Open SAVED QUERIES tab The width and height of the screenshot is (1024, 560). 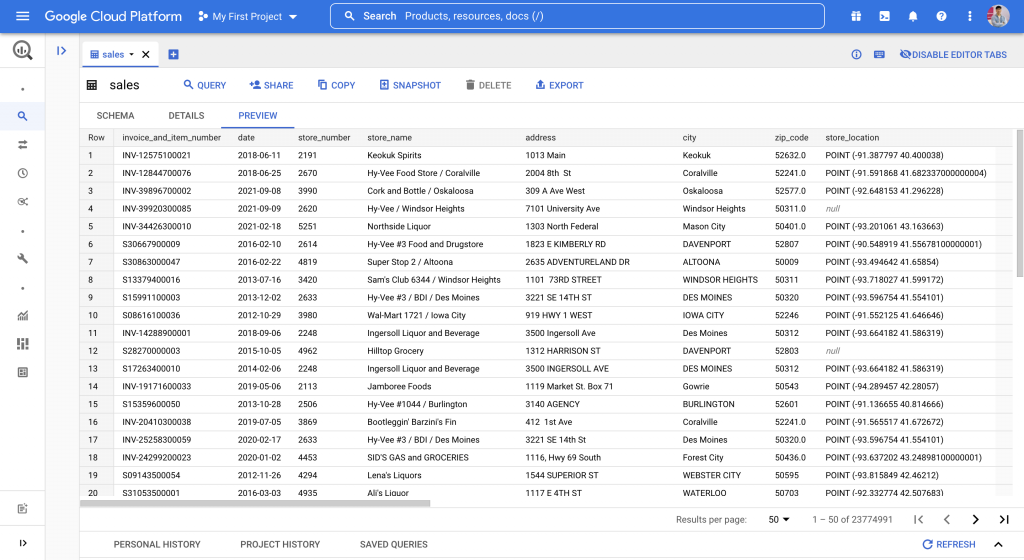tap(394, 544)
